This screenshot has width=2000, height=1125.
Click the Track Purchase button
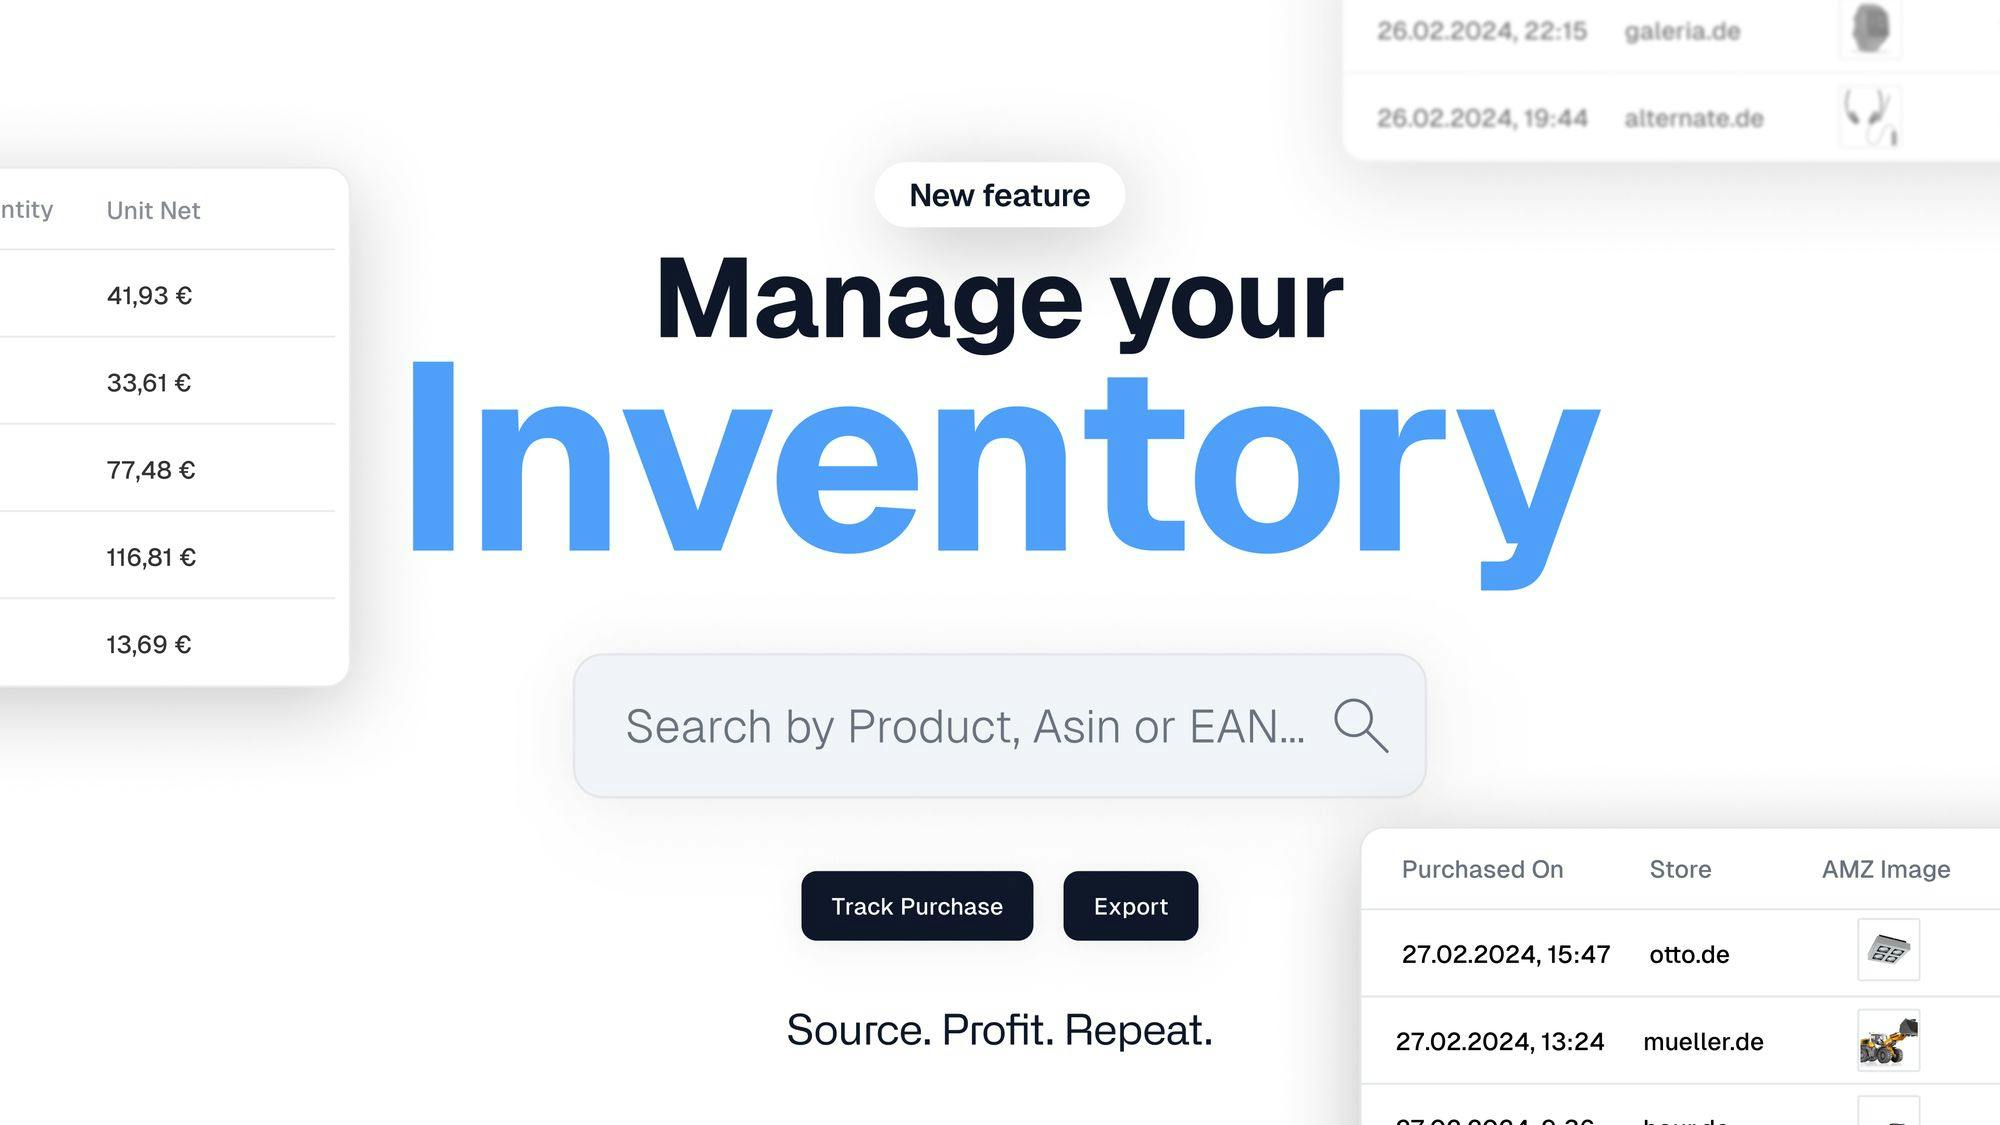(918, 905)
